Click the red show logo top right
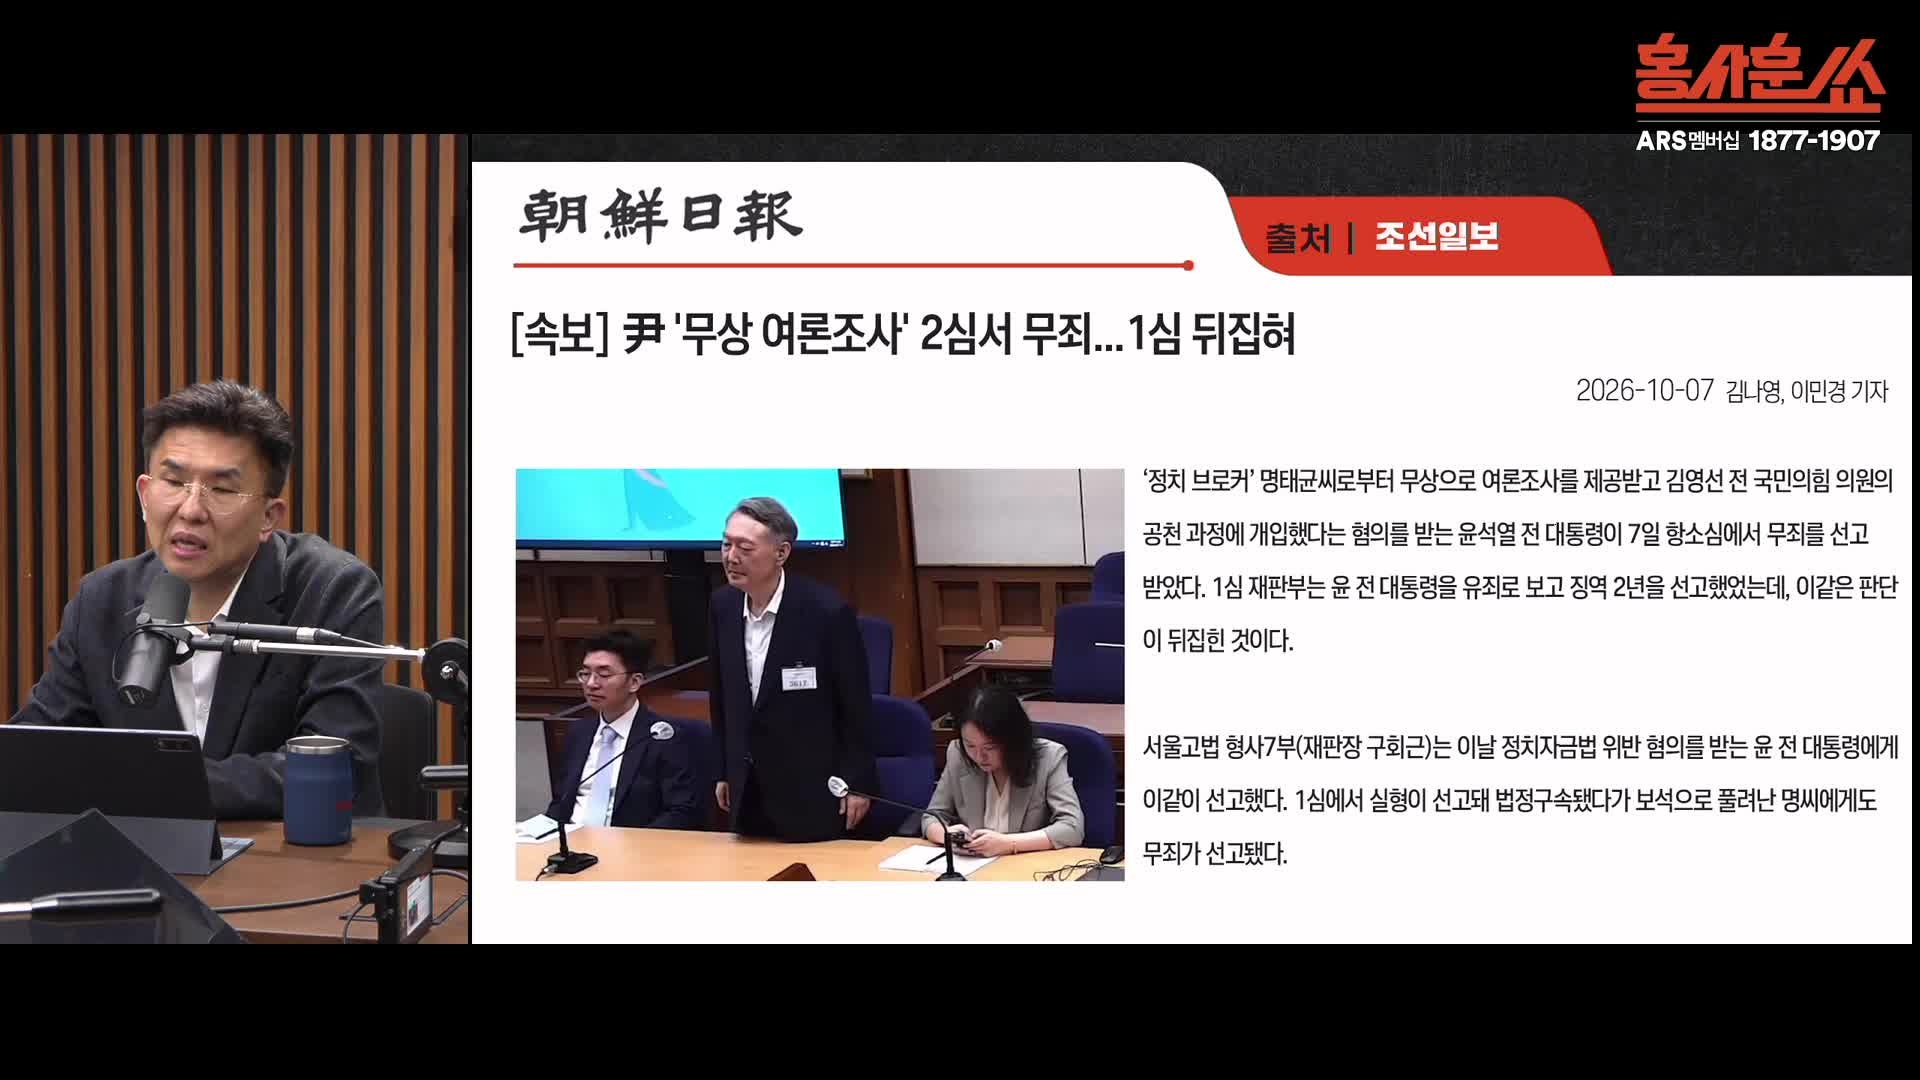The width and height of the screenshot is (1920, 1080). (x=1760, y=75)
